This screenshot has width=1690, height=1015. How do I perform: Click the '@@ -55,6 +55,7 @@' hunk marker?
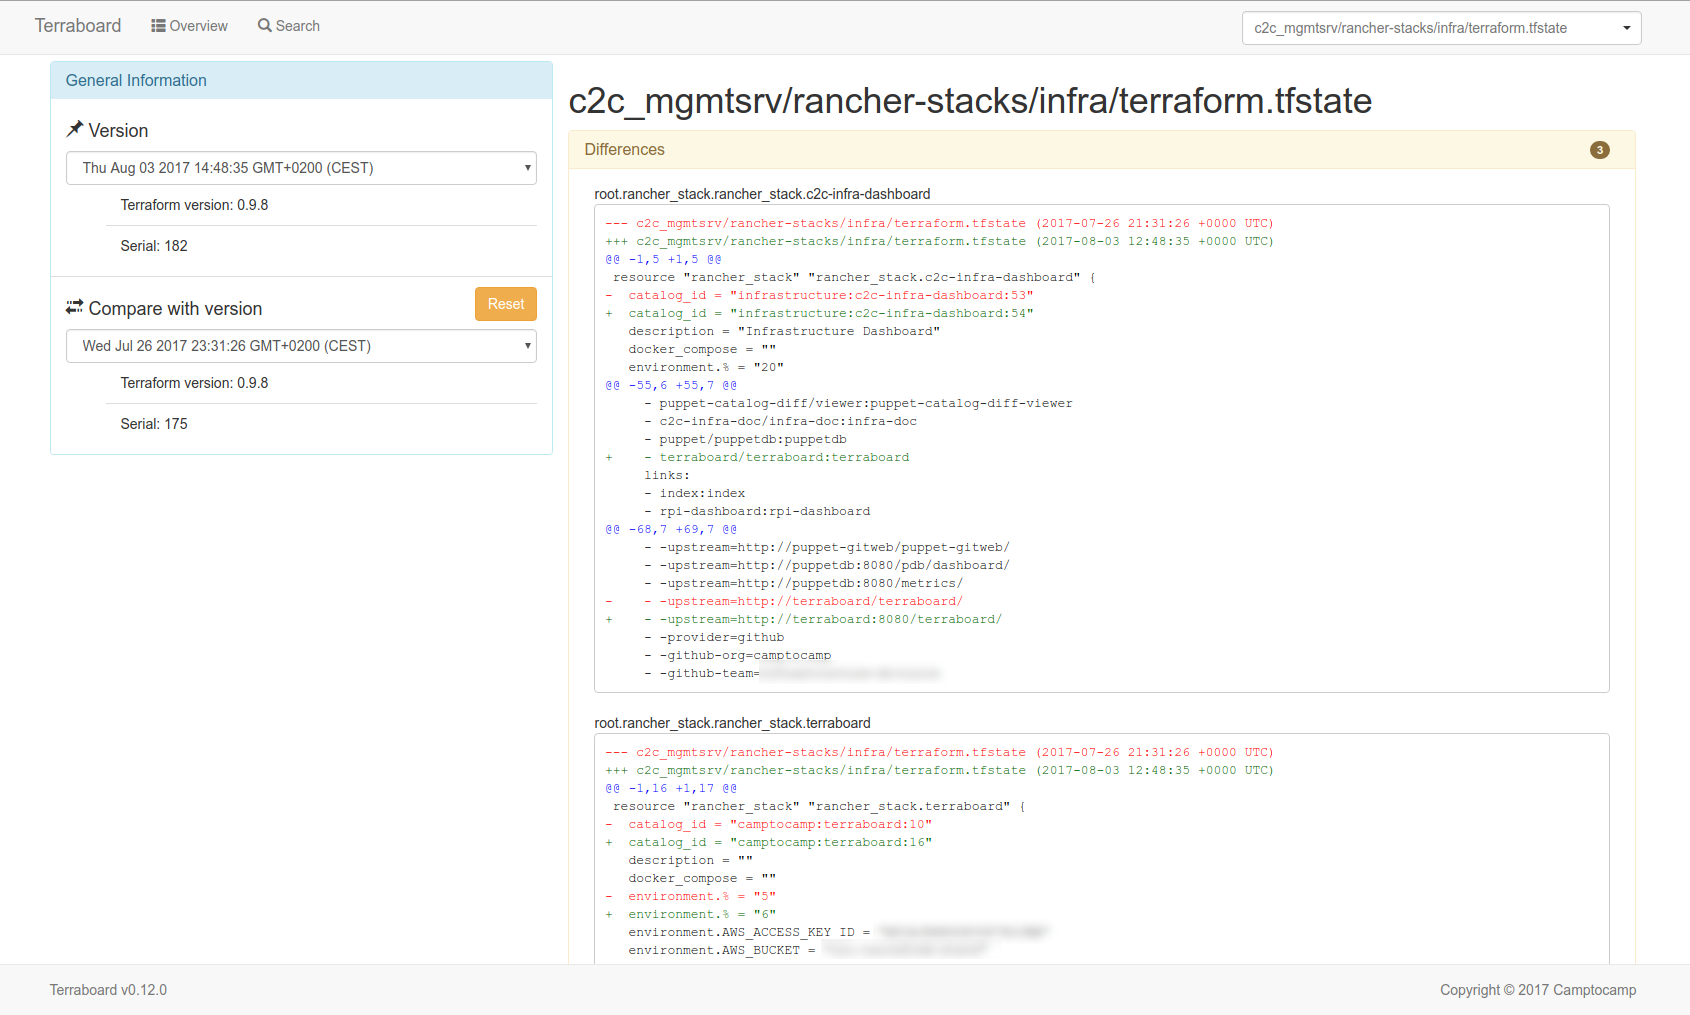pos(671,385)
